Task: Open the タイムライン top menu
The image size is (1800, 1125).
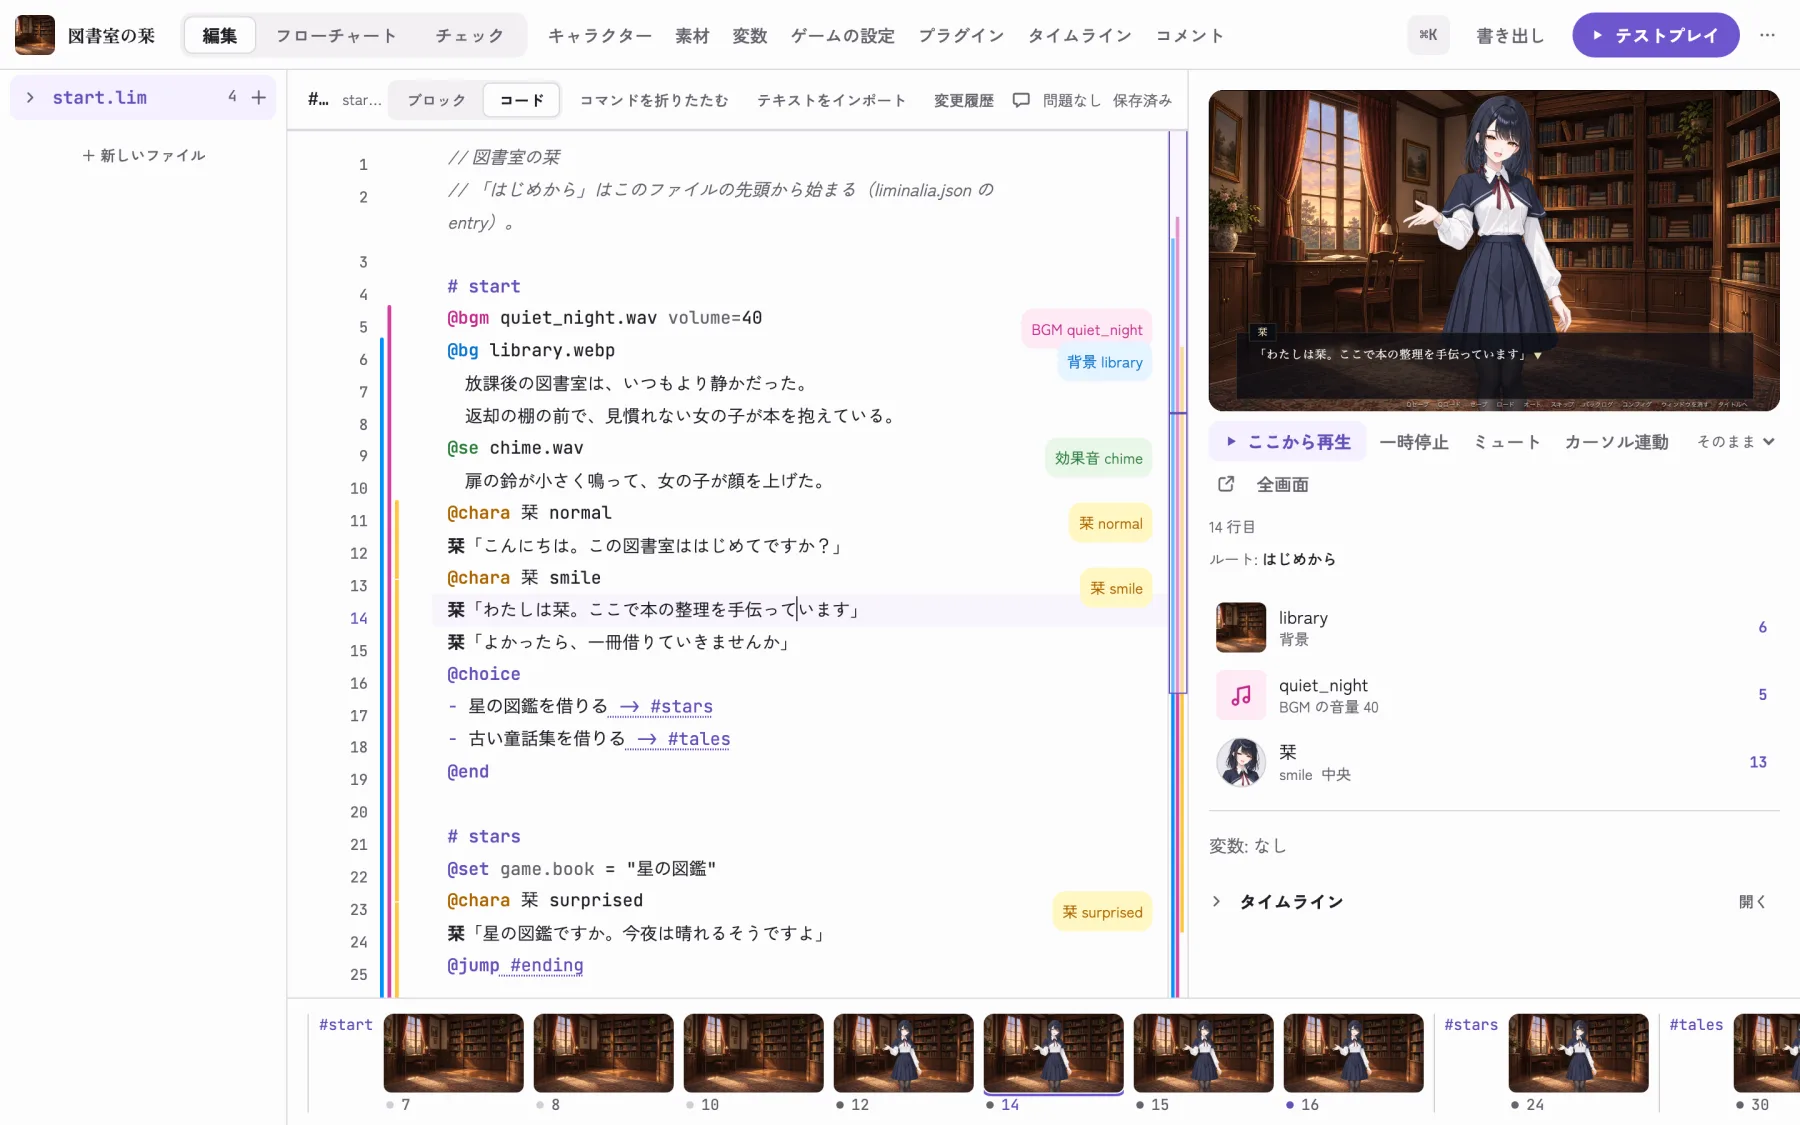Action: [1080, 35]
